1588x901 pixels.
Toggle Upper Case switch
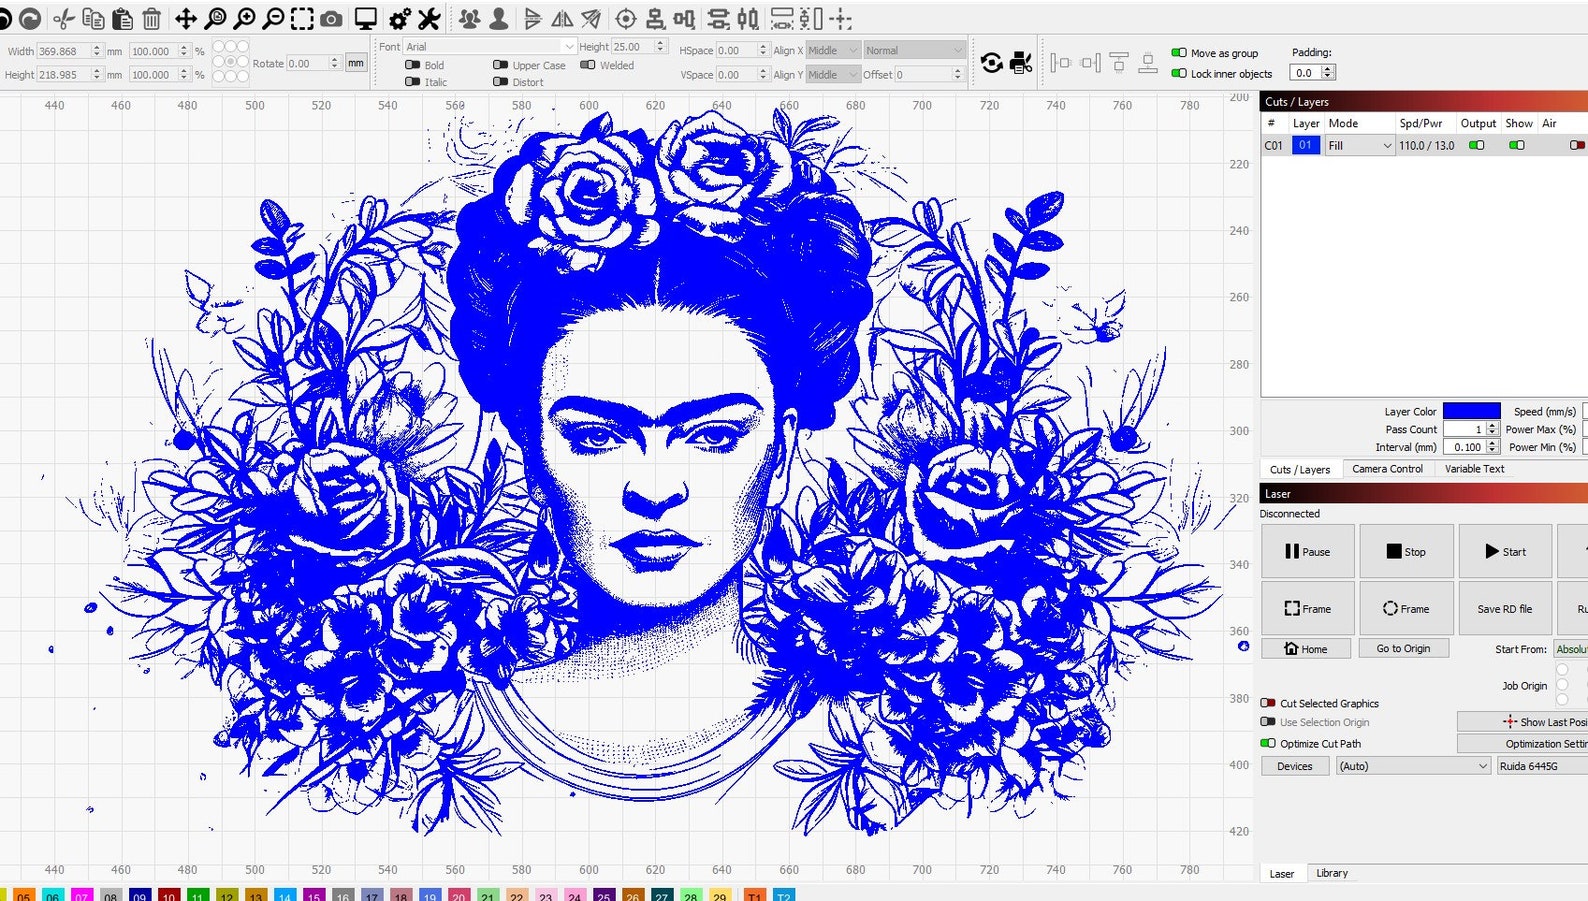(500, 65)
